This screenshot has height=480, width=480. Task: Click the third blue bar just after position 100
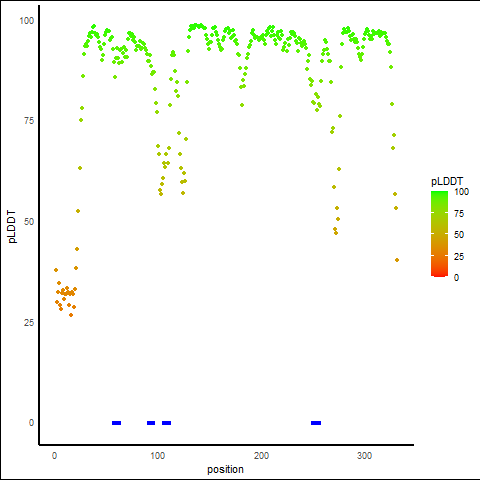tap(166, 423)
